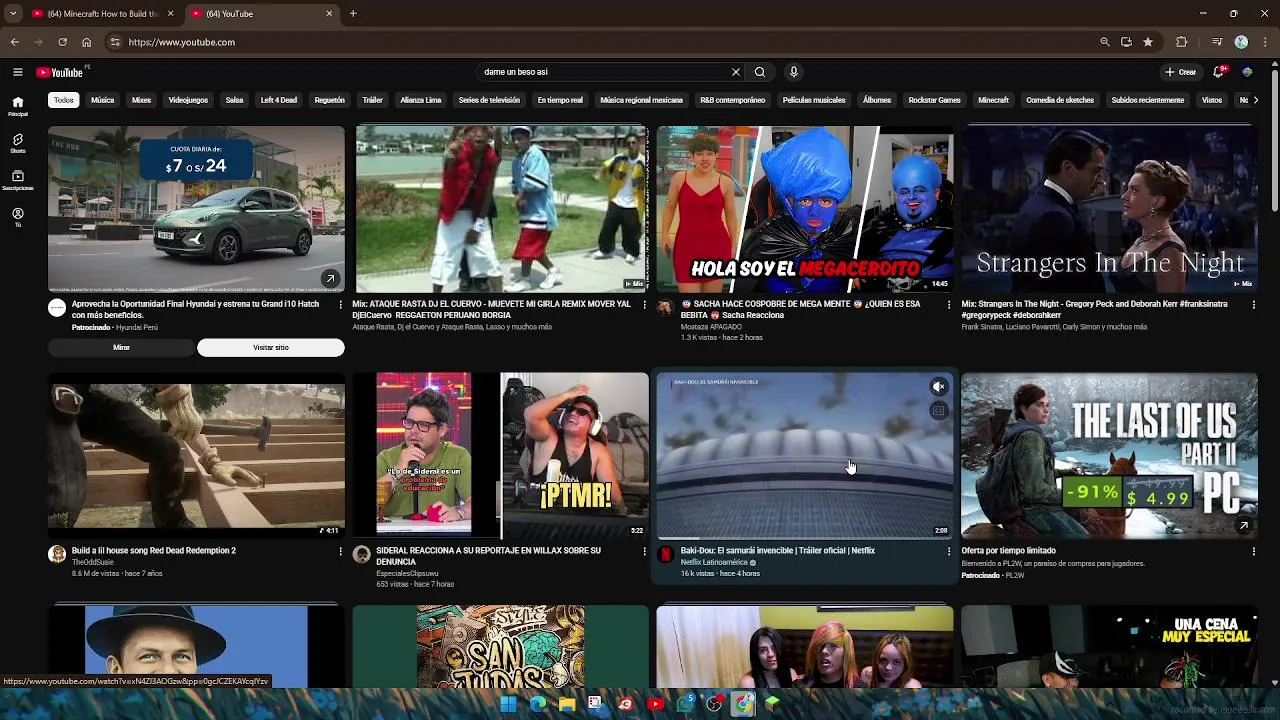Screen dimensions: 1280x720
Task: Open the Megacerdito video thumbnail
Action: pyautogui.click(x=805, y=209)
